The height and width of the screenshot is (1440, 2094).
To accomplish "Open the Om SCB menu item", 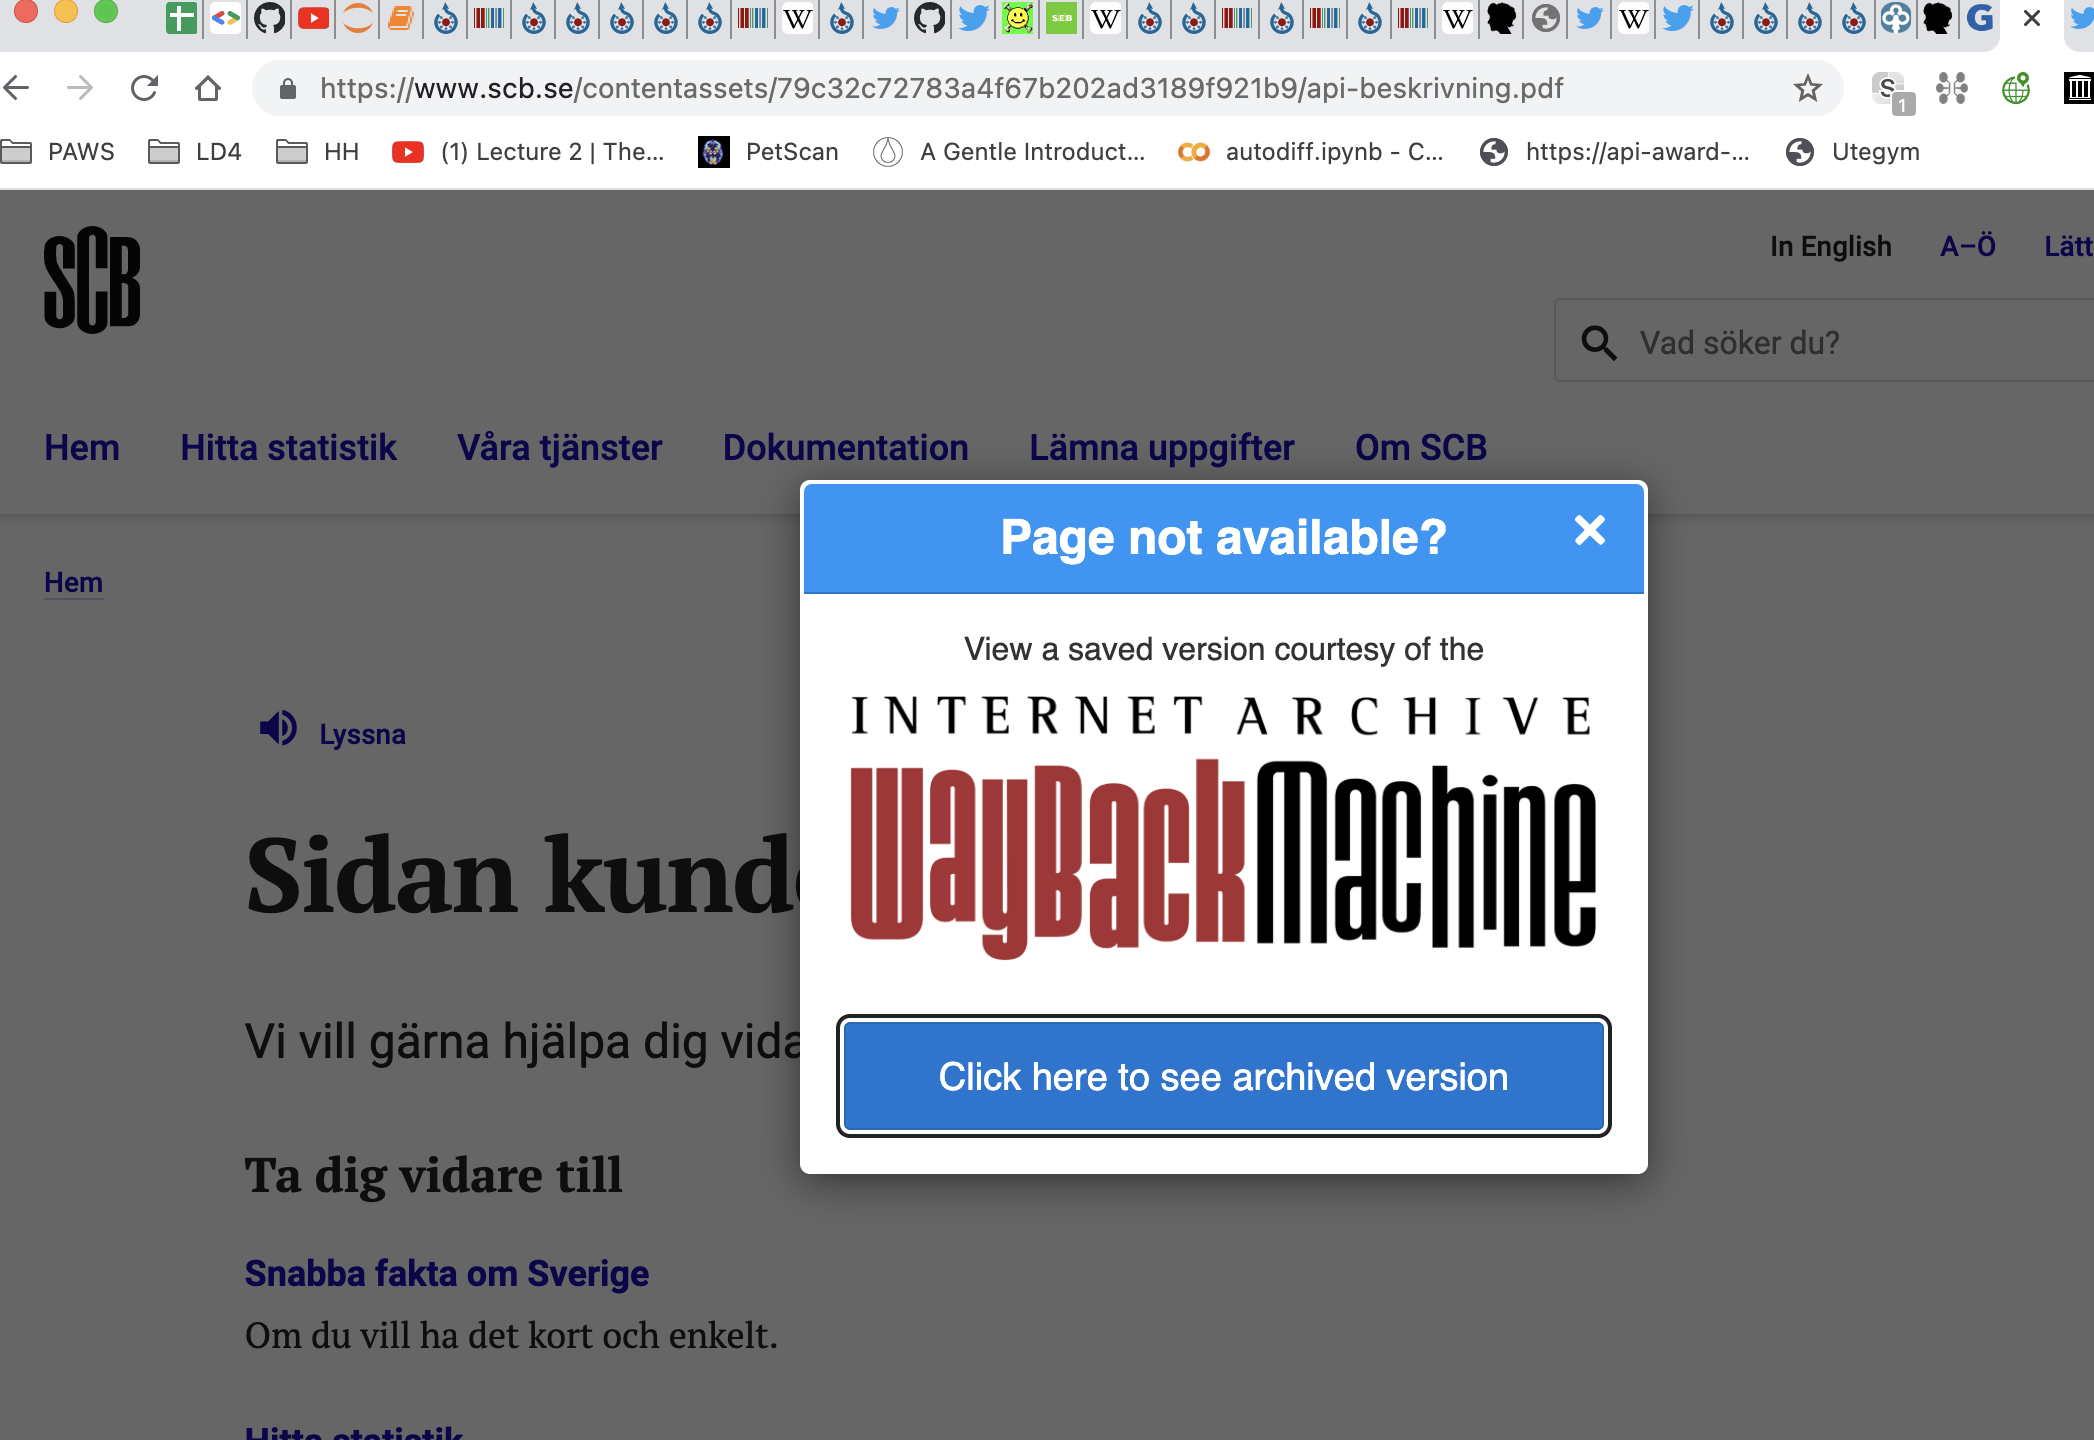I will 1420,448.
